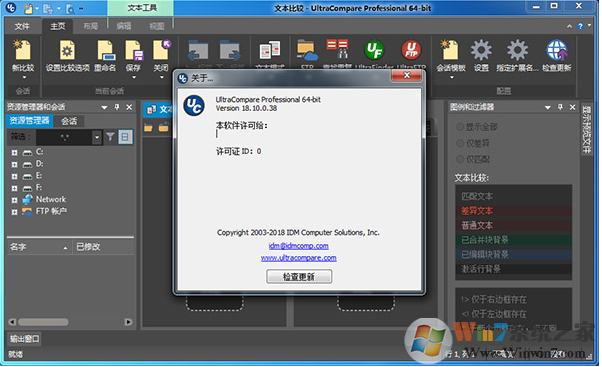This screenshot has width=602, height=367.
Task: Open explorer panel options dropdown triangle
Action: 104,107
